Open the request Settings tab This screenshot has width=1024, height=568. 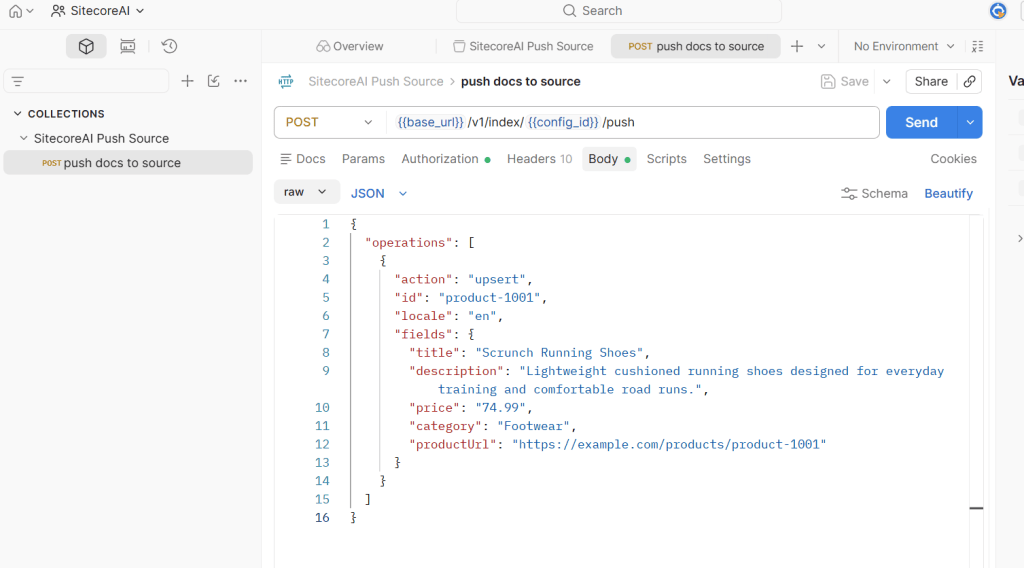coord(727,159)
